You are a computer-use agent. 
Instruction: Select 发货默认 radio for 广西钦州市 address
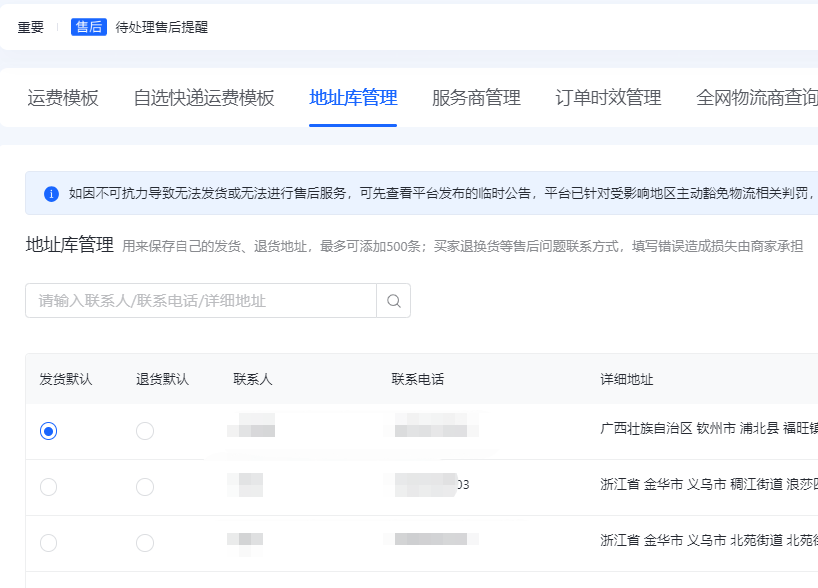(x=48, y=431)
